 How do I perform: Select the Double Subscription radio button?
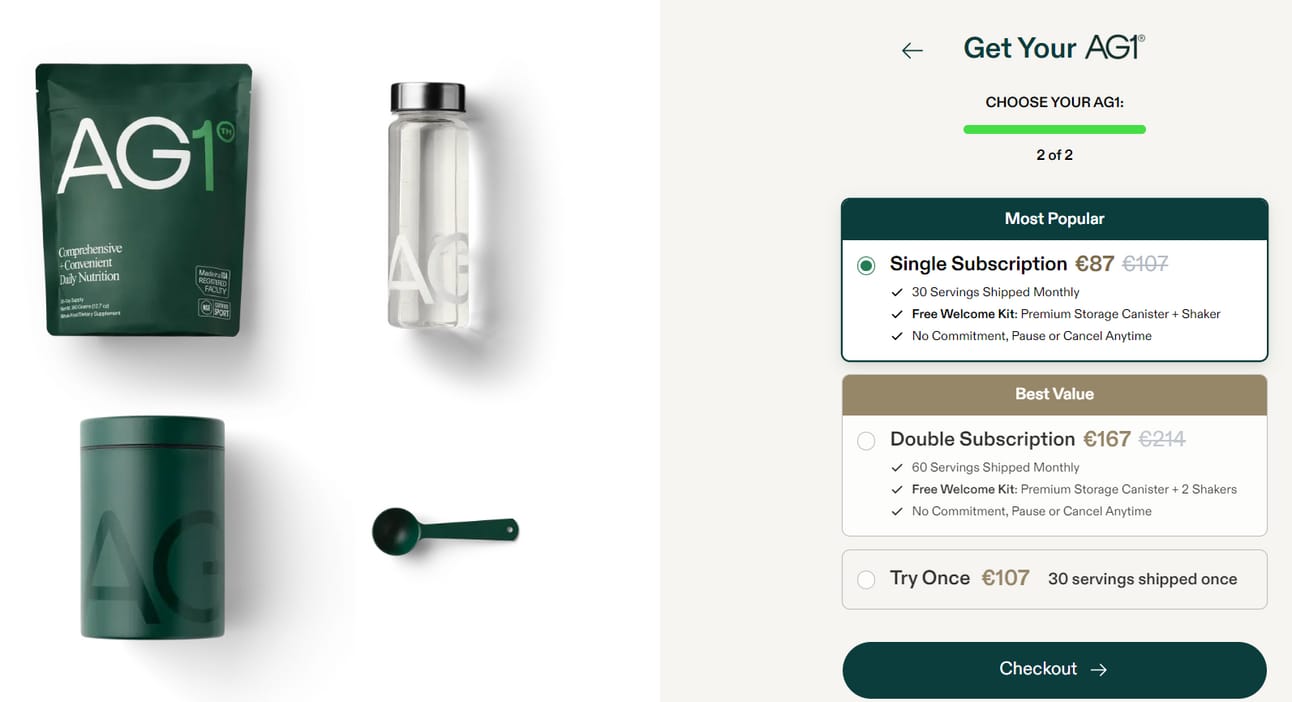[866, 440]
